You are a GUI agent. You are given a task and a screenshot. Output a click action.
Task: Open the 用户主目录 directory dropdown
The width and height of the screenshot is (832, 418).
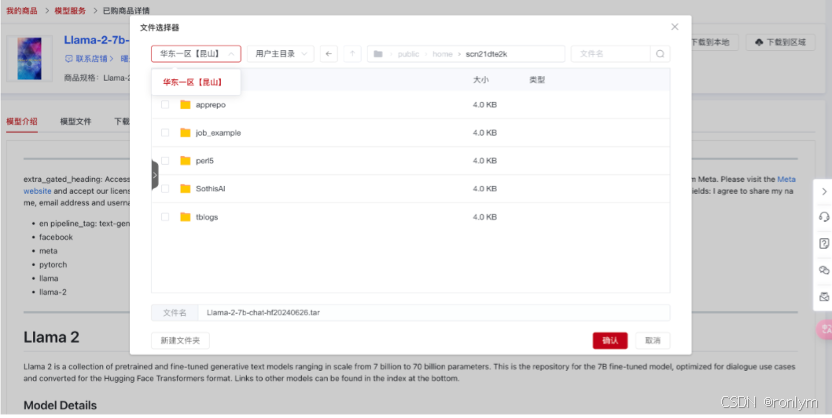[x=281, y=54]
